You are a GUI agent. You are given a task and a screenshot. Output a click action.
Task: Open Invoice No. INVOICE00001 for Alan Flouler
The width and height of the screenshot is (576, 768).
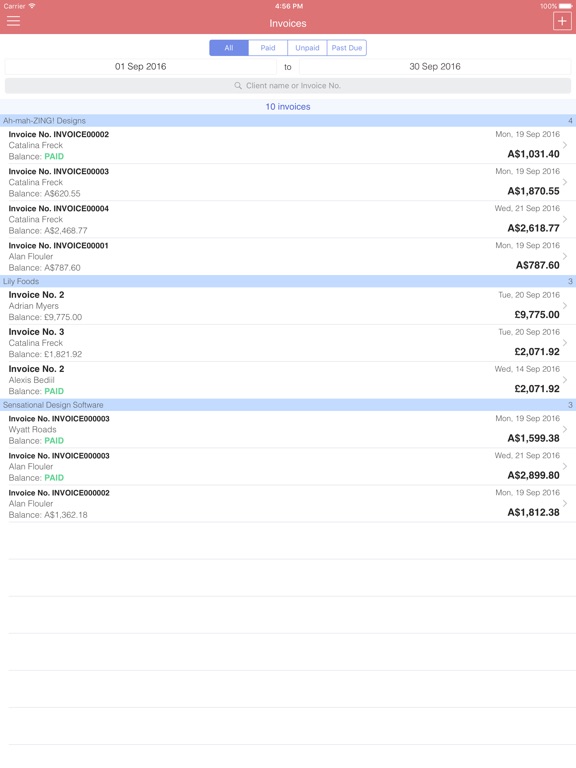click(288, 257)
